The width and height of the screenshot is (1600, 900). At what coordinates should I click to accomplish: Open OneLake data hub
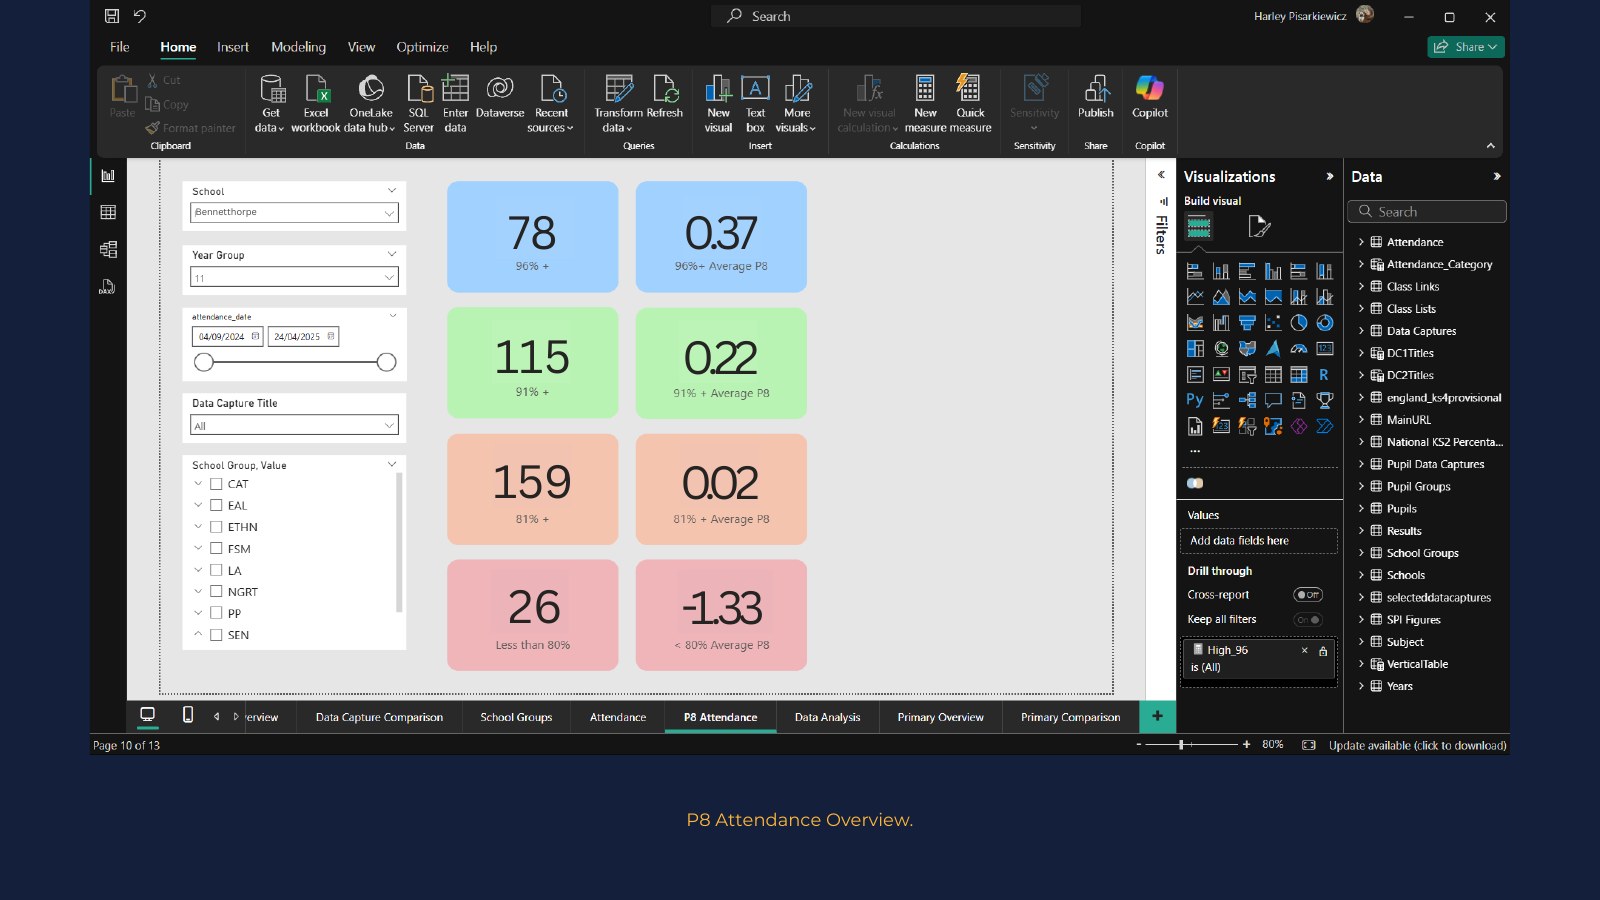pos(371,103)
